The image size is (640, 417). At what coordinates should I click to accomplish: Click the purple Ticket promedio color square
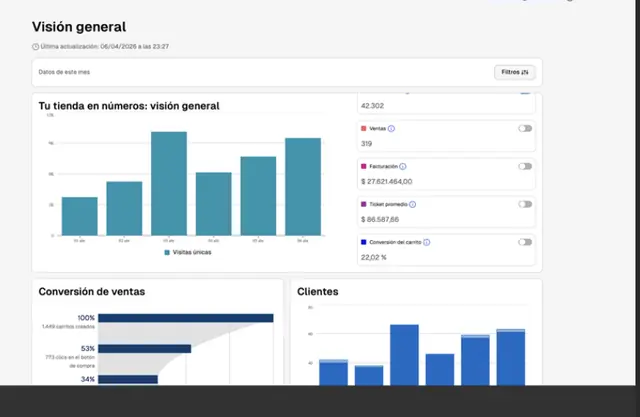[364, 204]
